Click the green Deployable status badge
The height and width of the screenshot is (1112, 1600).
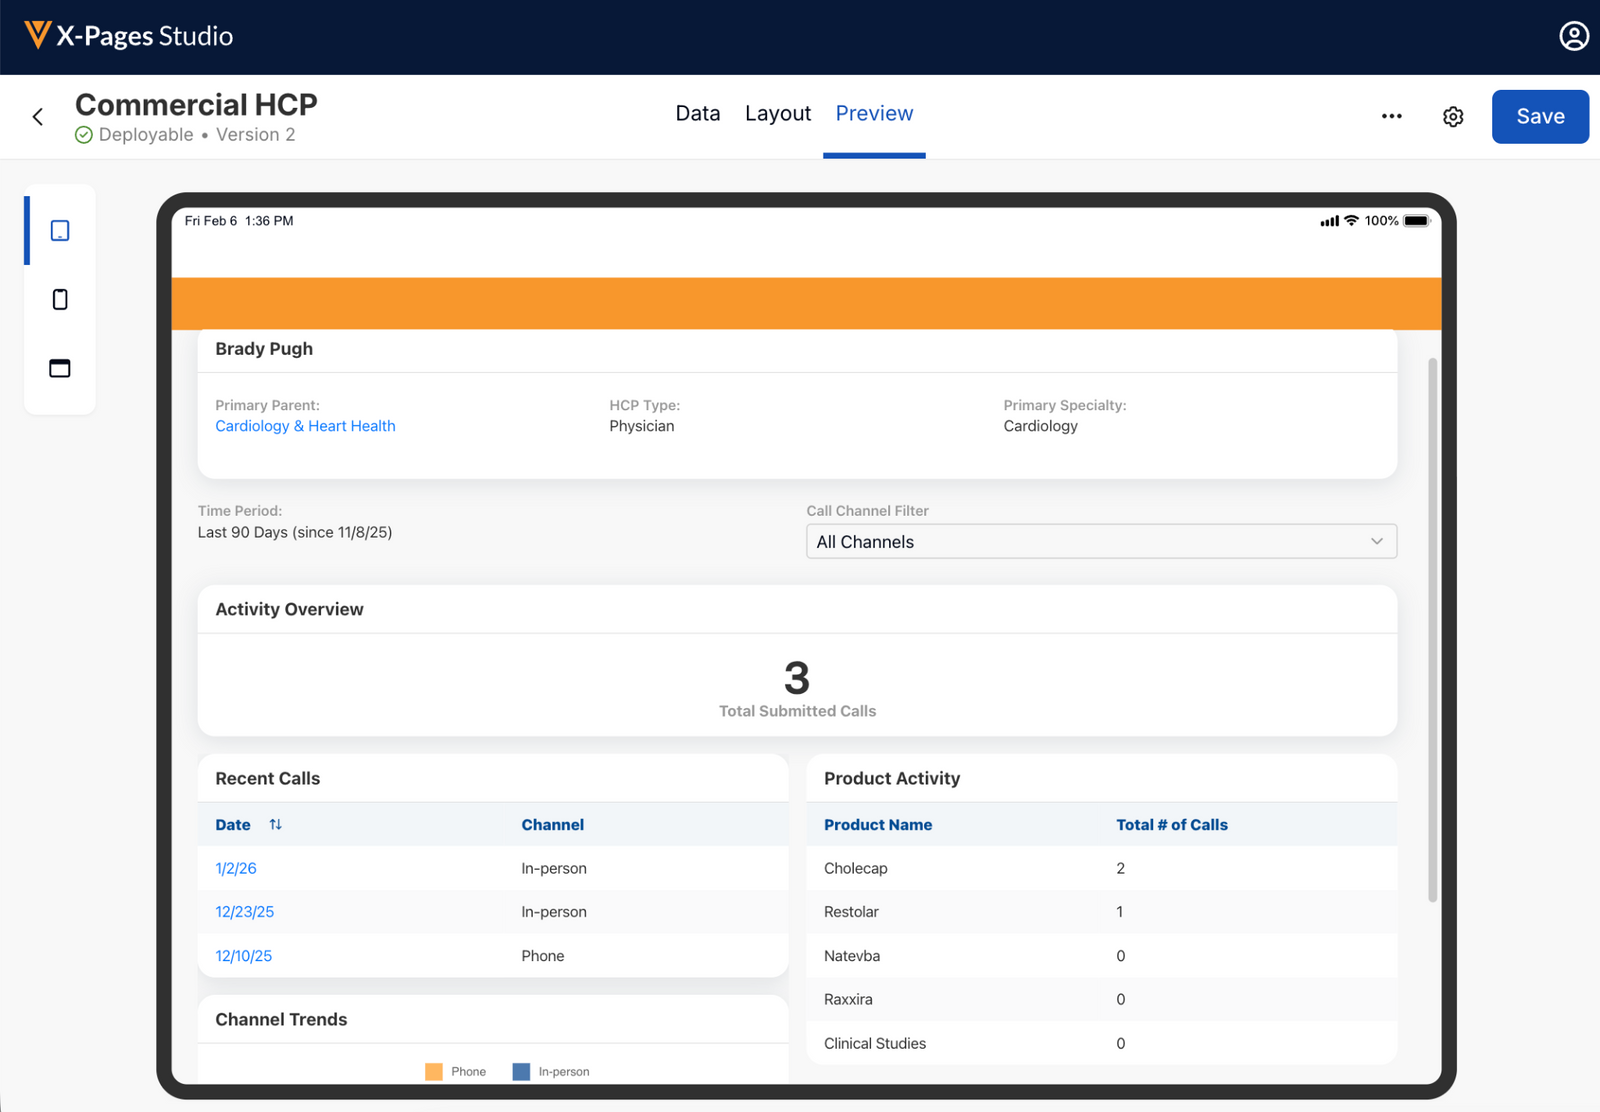click(x=133, y=134)
